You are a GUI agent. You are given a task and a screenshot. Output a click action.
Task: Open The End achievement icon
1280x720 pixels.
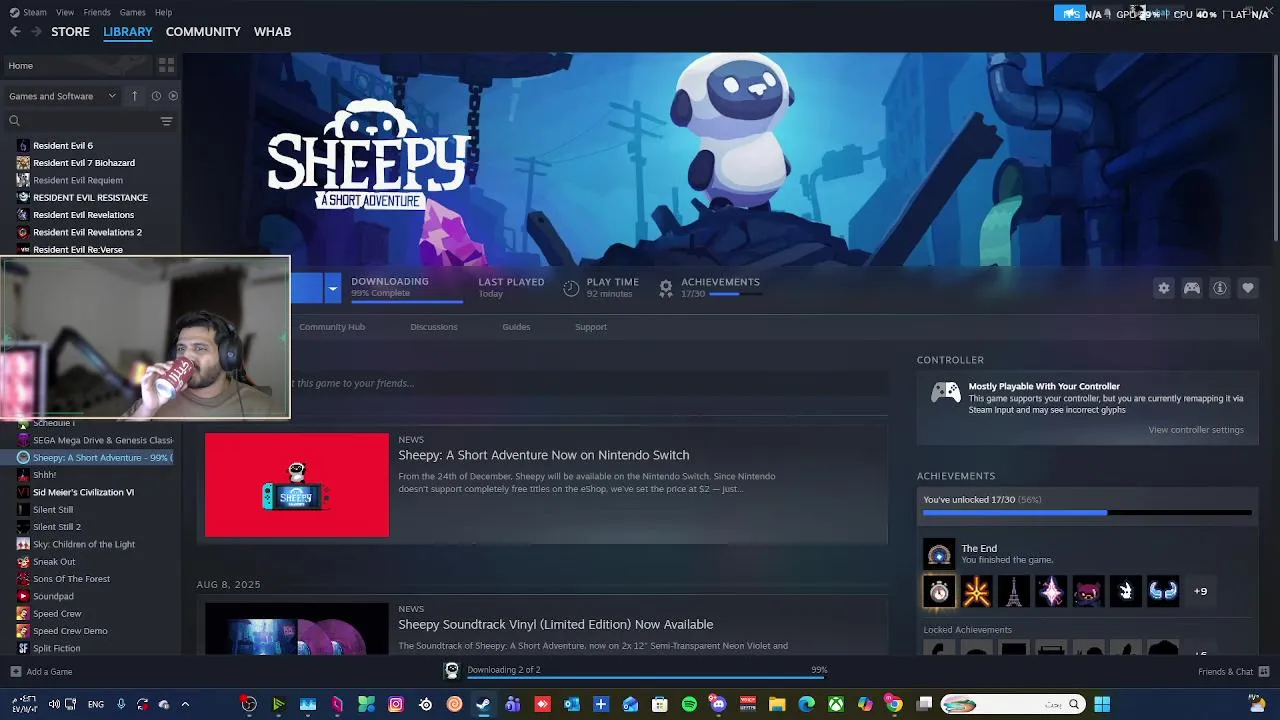[x=939, y=554]
